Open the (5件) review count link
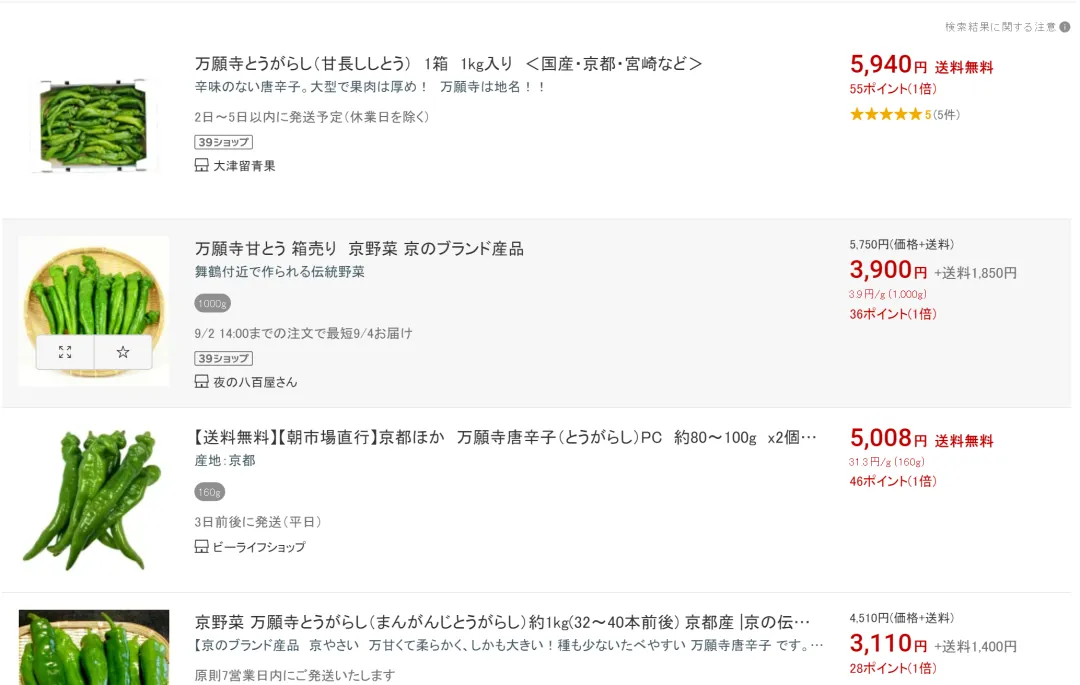This screenshot has width=1080, height=685. [x=946, y=115]
